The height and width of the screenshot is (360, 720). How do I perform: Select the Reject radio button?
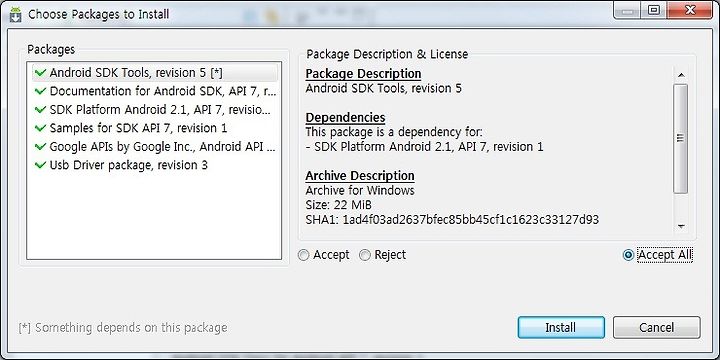point(365,255)
